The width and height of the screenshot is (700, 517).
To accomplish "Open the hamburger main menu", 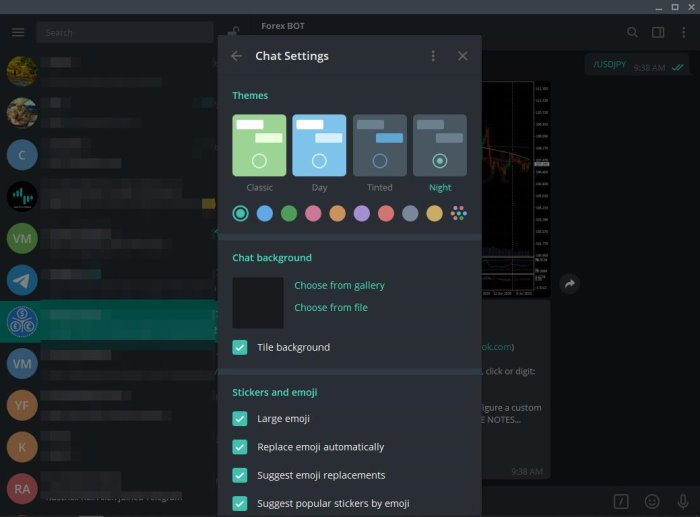I will point(18,32).
